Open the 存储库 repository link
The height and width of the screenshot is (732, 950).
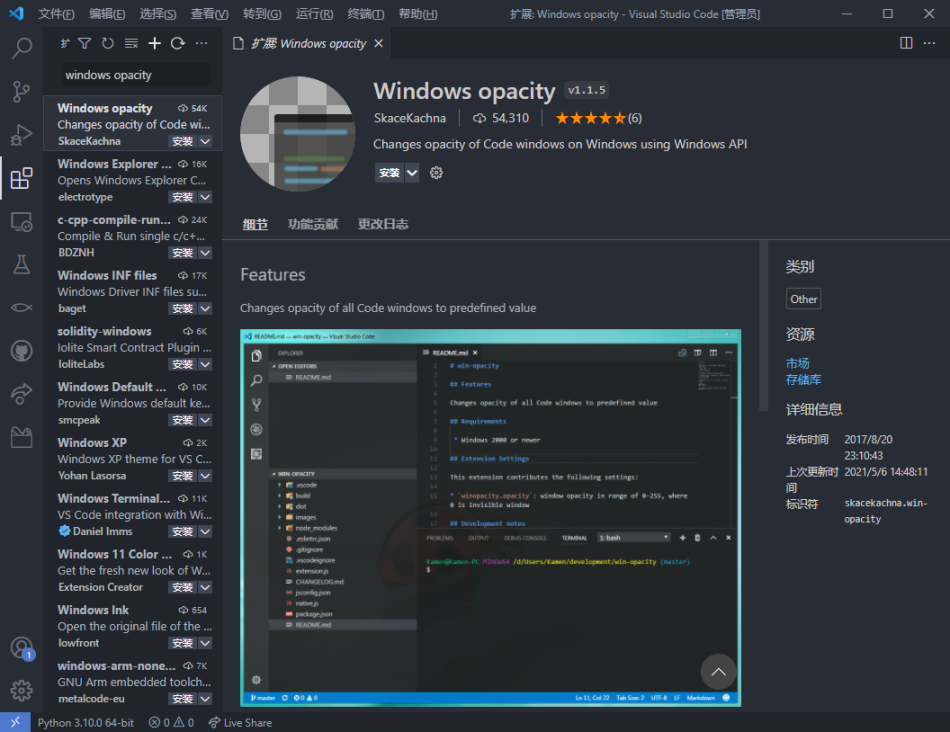pyautogui.click(x=803, y=380)
